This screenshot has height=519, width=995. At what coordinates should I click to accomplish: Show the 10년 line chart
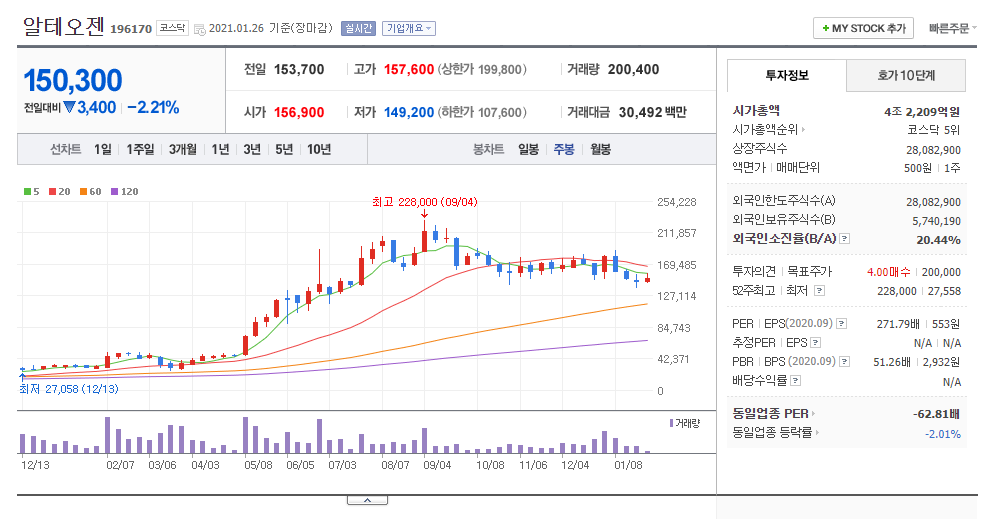319,149
